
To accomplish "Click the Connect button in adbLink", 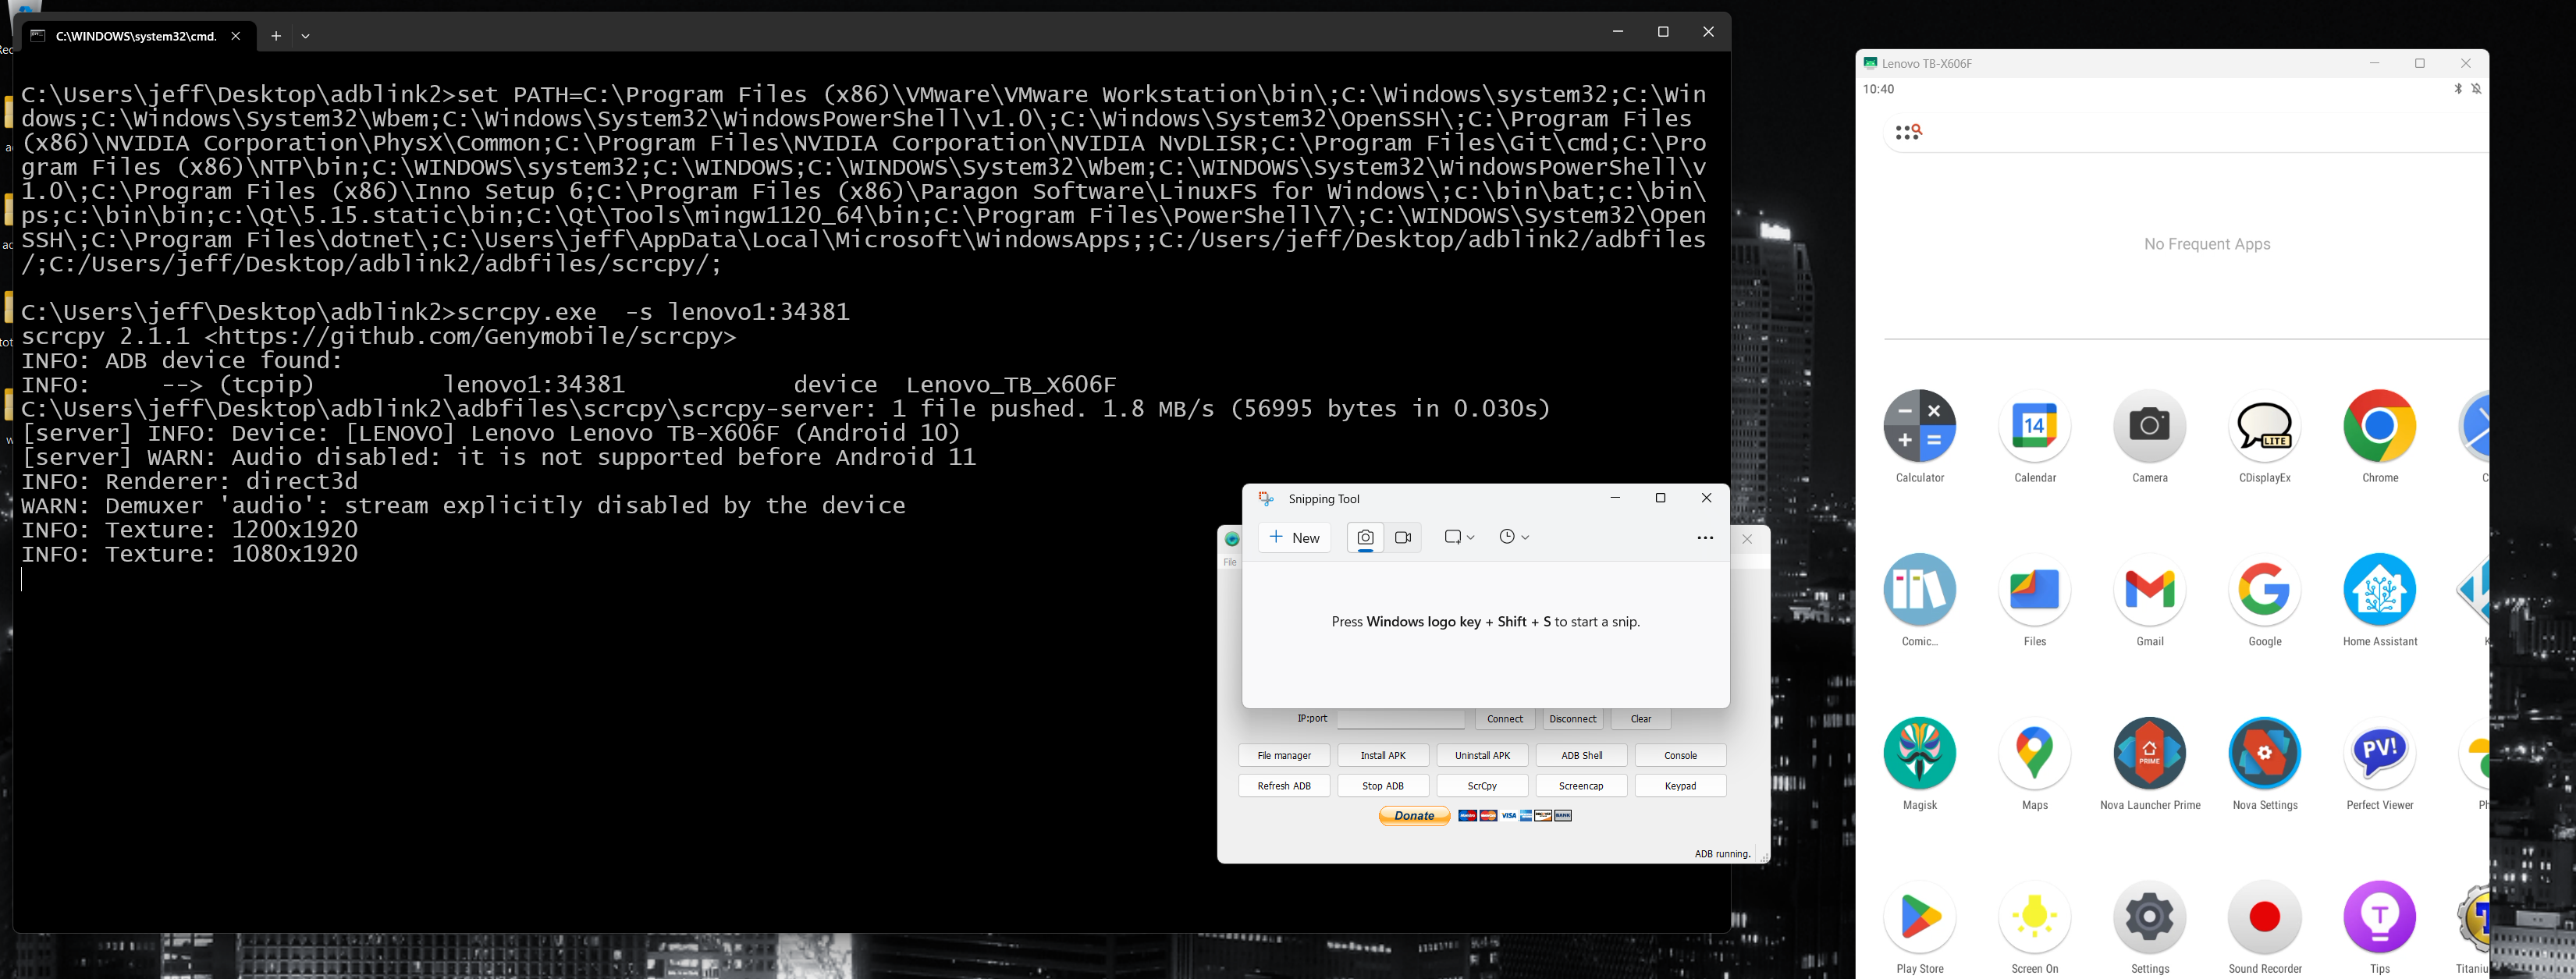I will (1504, 719).
